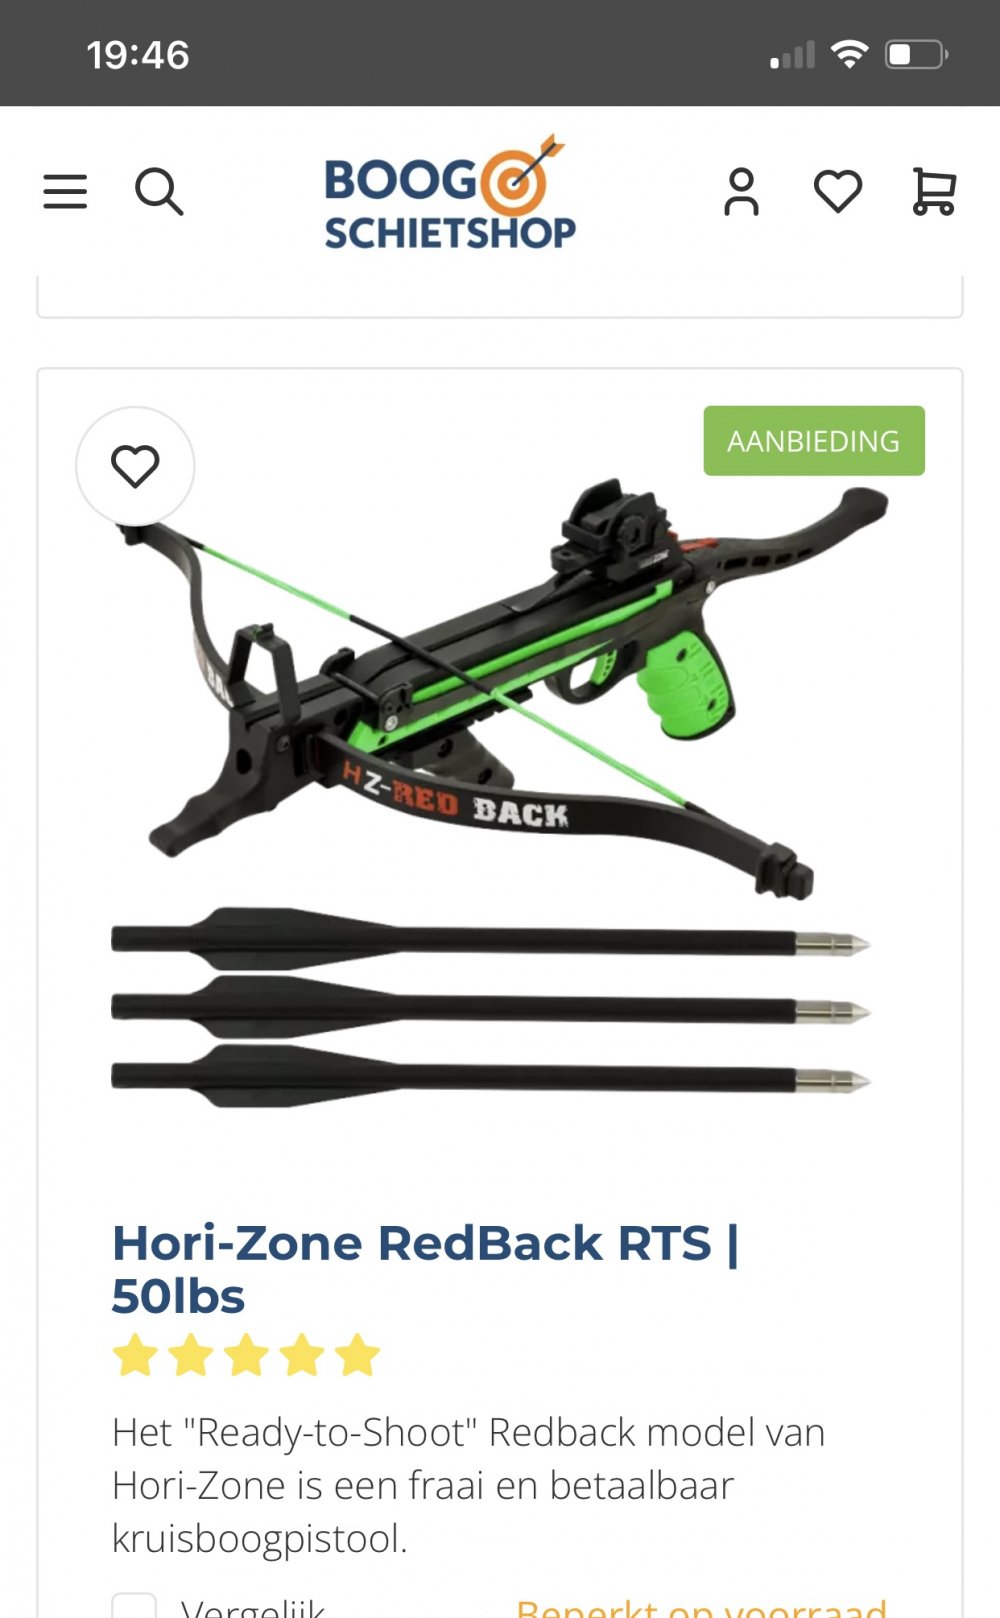The height and width of the screenshot is (1618, 1000).
Task: Select the Vergelijk label text
Action: (x=252, y=1607)
